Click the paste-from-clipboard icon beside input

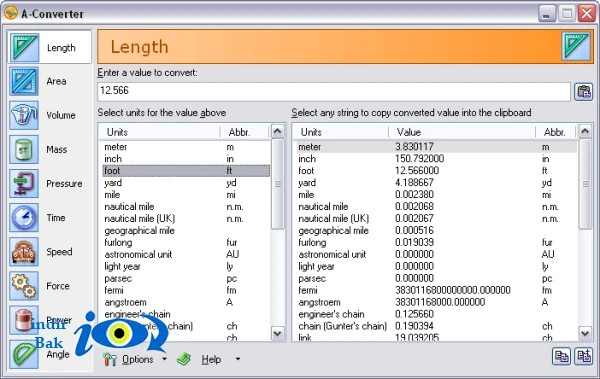click(x=584, y=92)
